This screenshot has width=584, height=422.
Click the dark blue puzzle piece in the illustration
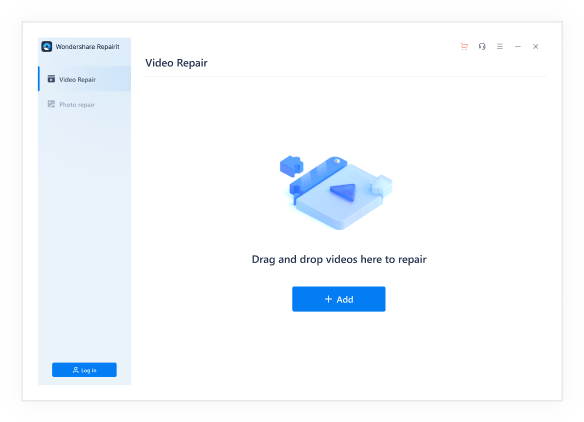(x=292, y=166)
